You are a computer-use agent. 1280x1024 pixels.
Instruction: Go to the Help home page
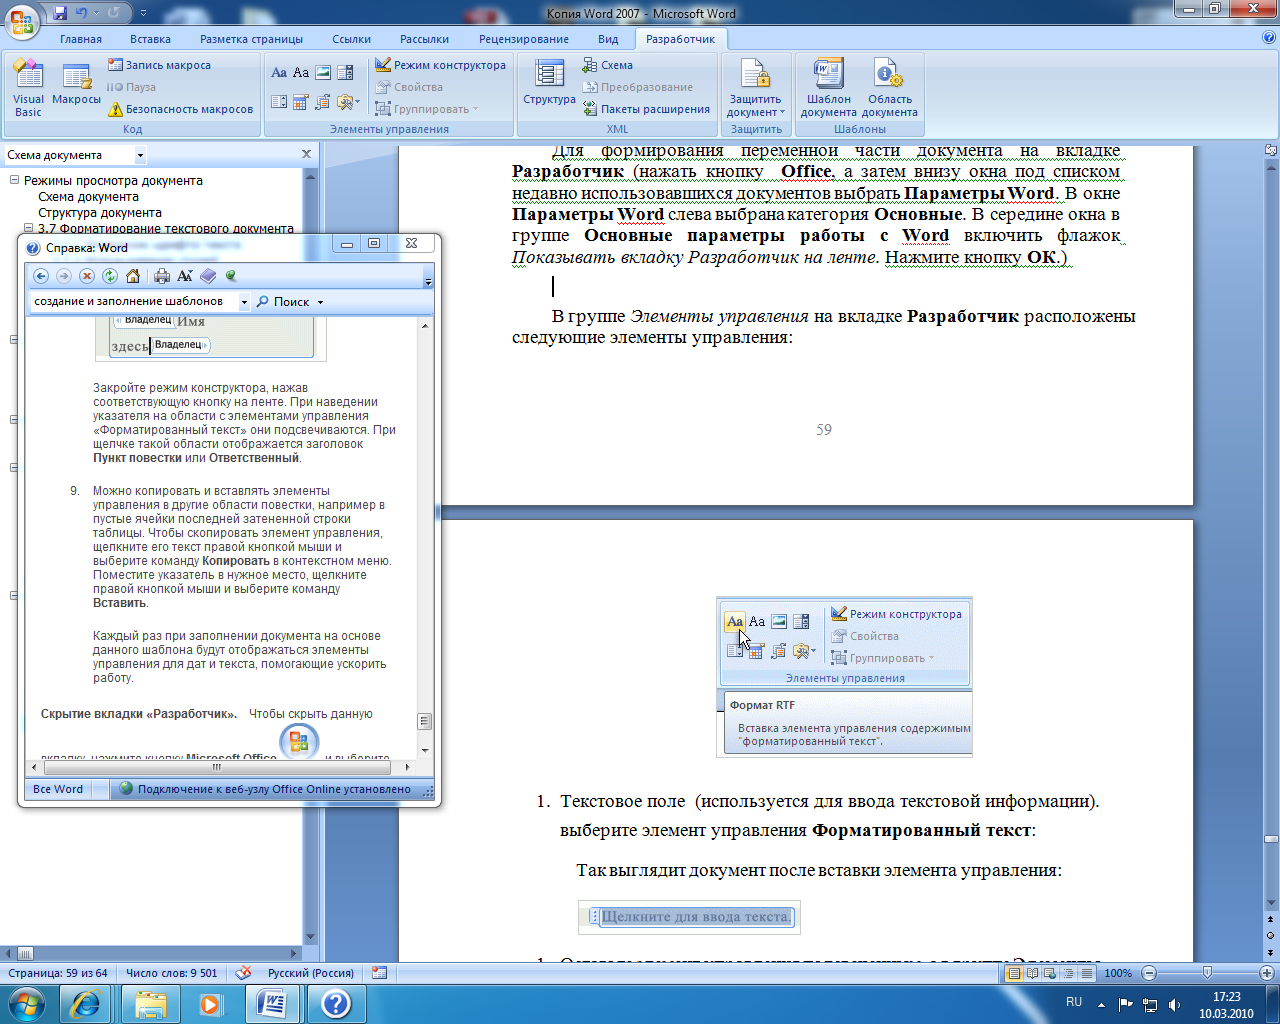click(x=133, y=276)
